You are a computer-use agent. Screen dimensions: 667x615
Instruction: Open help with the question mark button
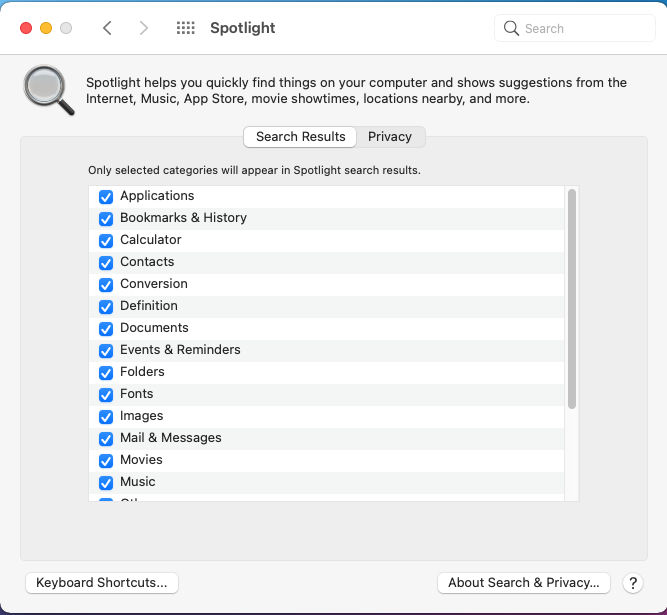coord(632,583)
